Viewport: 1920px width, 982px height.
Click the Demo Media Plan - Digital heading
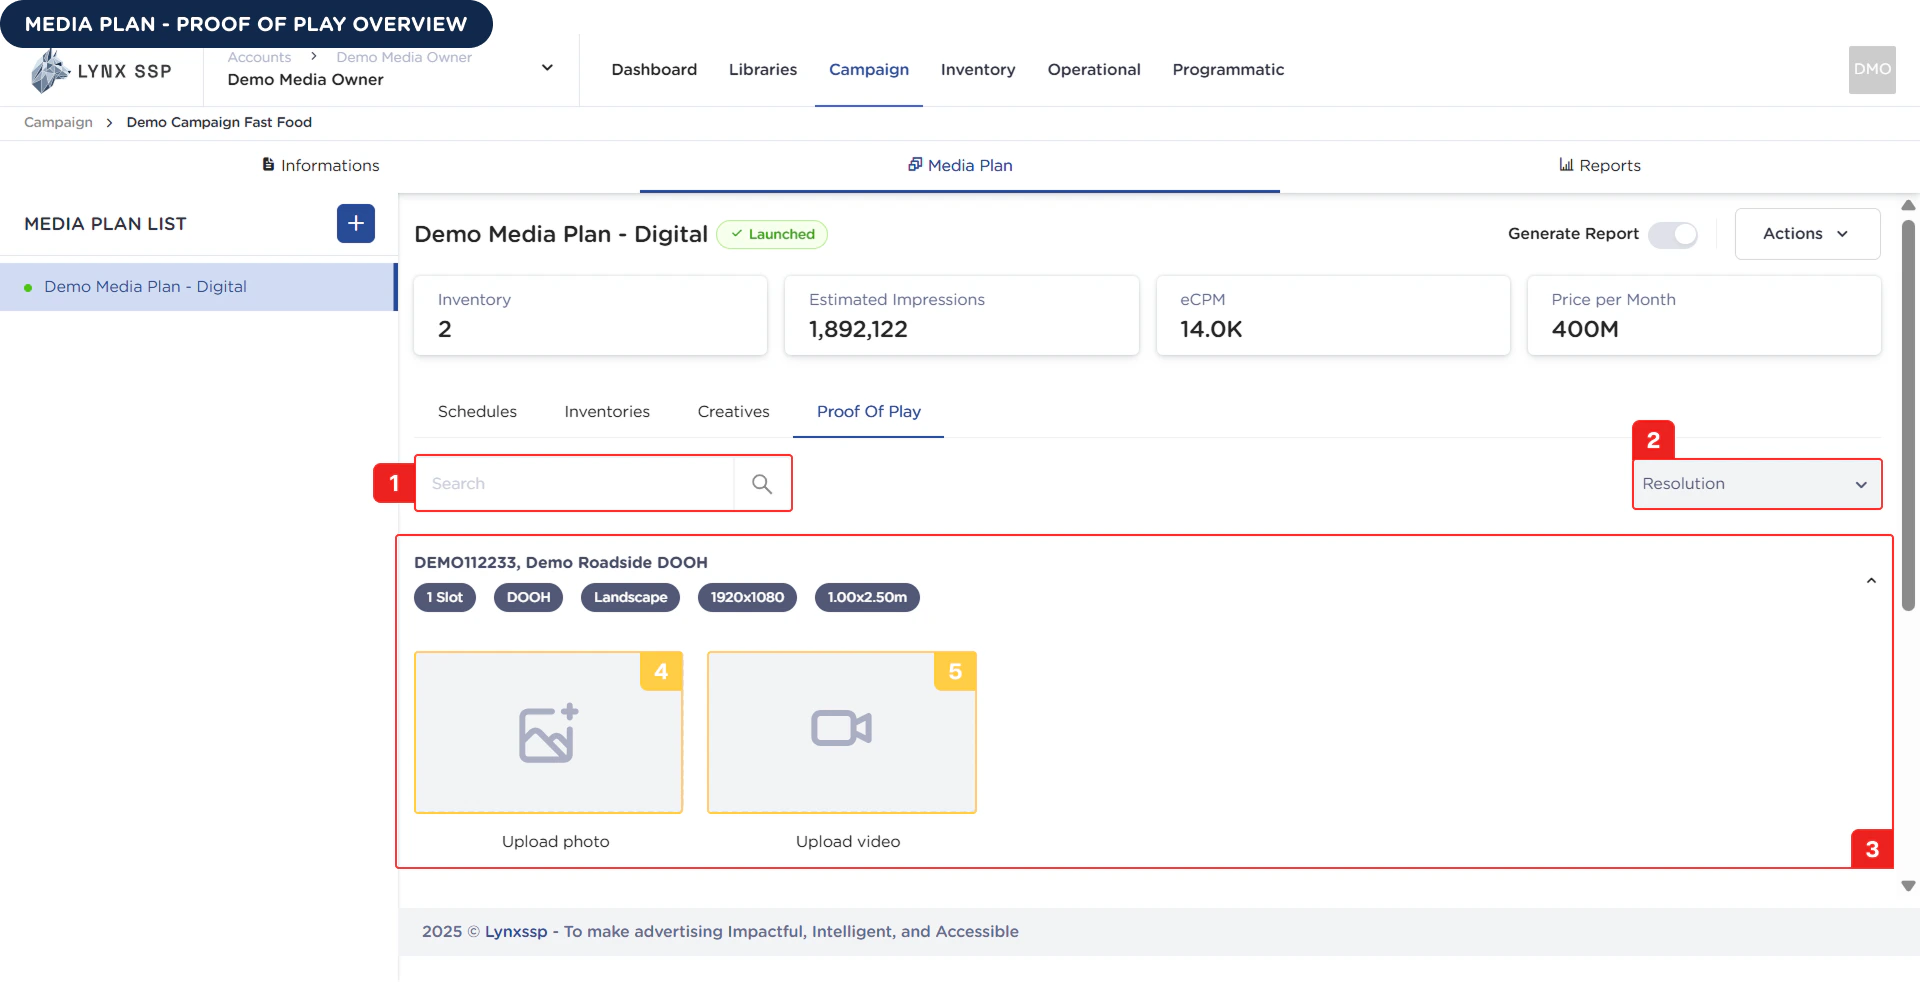561,234
